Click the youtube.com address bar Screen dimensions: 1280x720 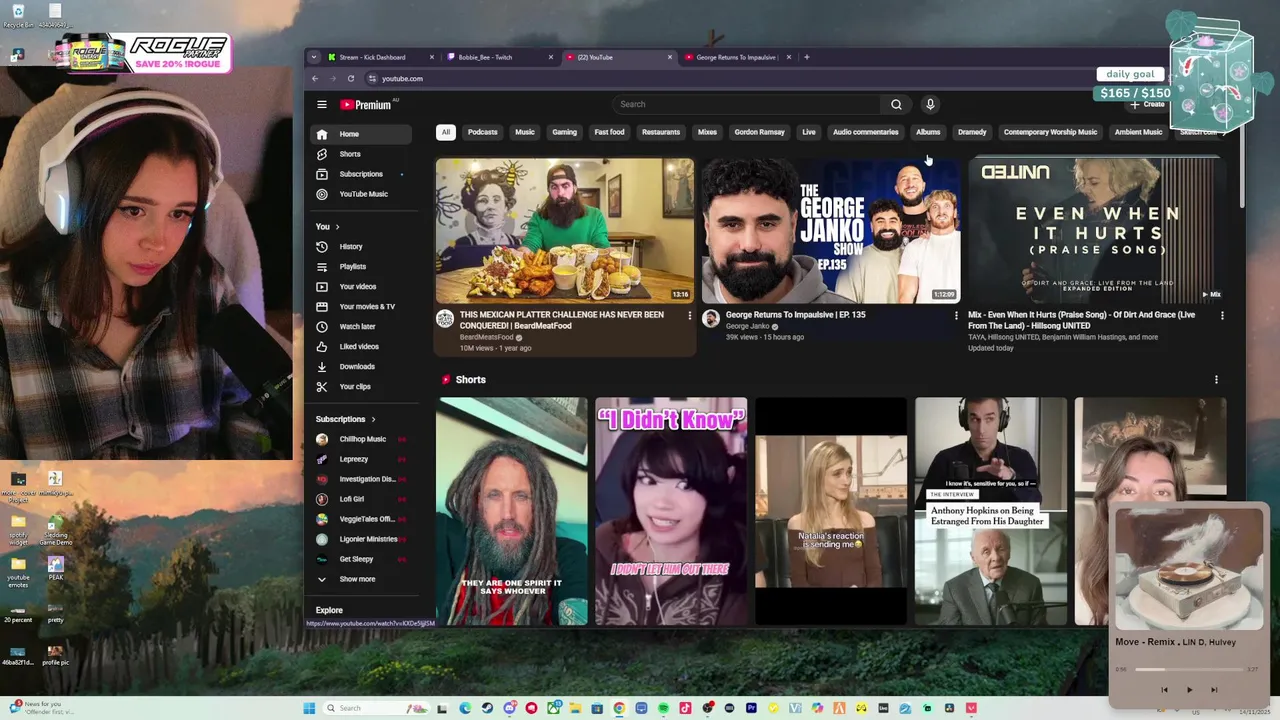pos(402,78)
